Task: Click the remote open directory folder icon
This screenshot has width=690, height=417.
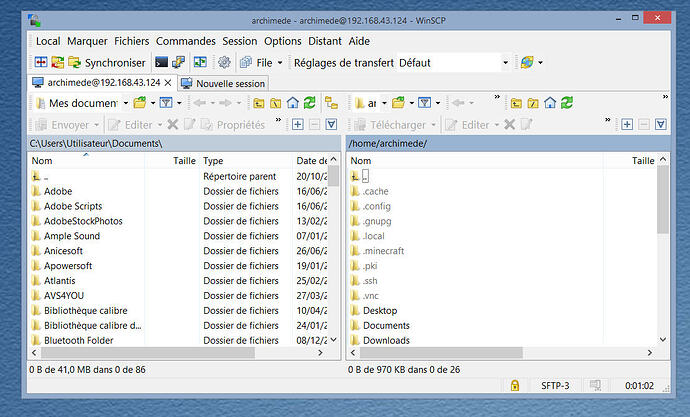Action: (x=398, y=103)
